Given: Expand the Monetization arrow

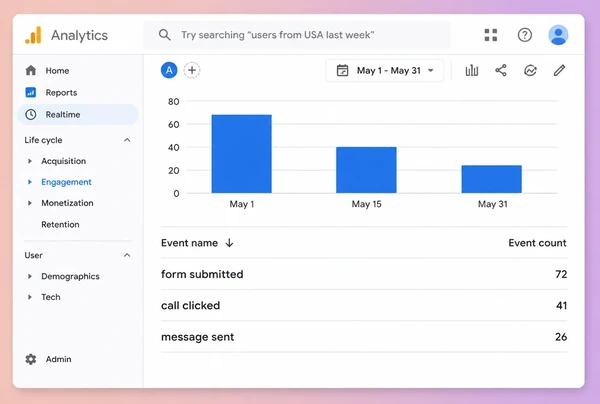Looking at the screenshot, I should (30, 203).
